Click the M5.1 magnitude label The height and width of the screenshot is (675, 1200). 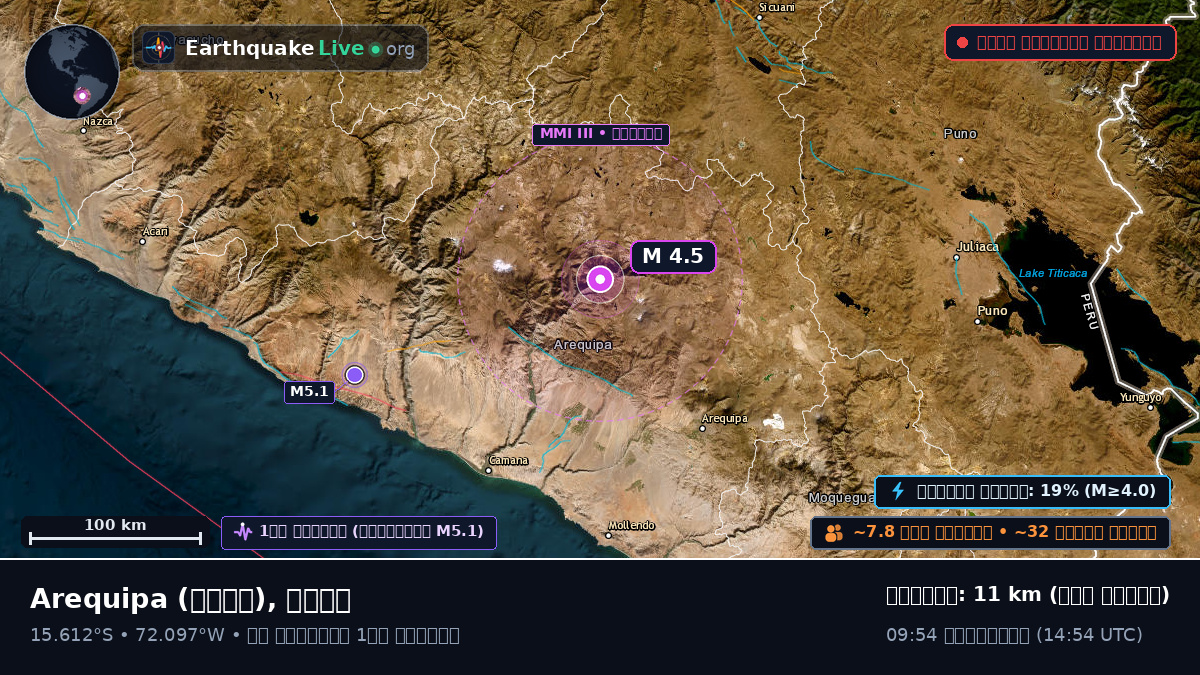(x=309, y=392)
